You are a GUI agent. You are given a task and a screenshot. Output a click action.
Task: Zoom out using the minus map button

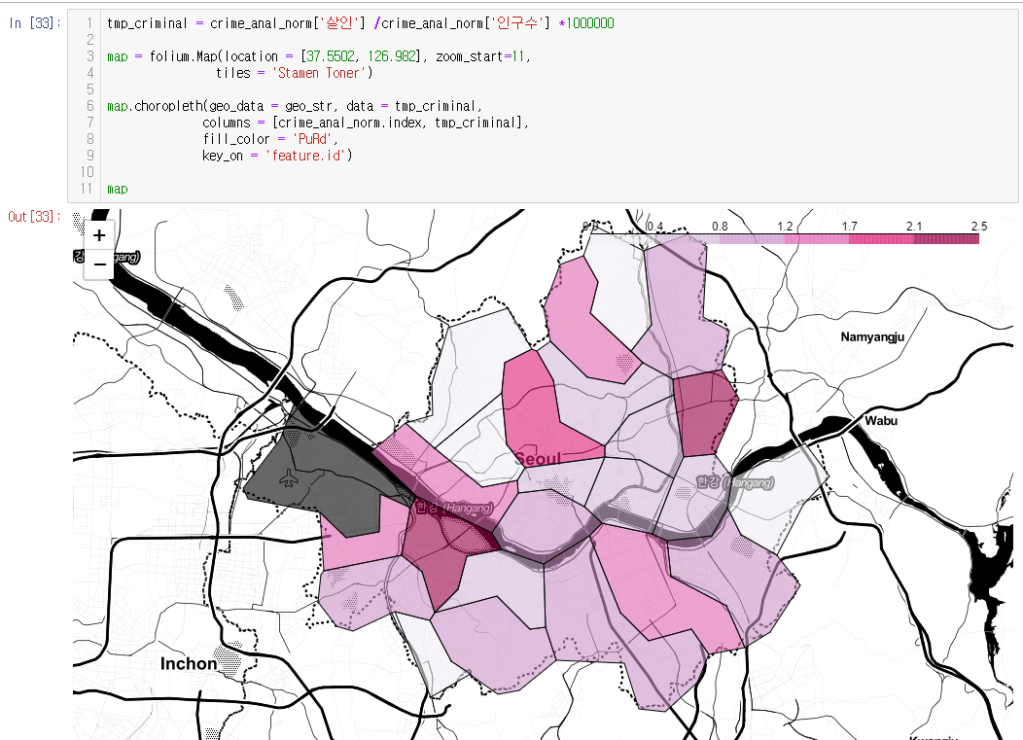[x=99, y=264]
